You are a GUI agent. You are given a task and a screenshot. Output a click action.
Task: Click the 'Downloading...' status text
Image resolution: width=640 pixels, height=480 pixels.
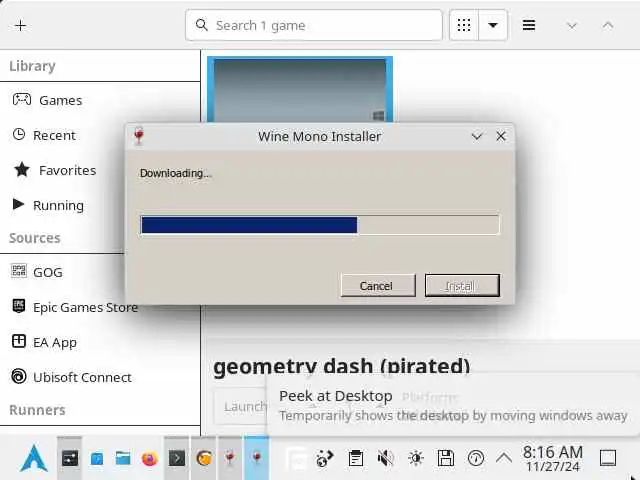[x=176, y=173]
